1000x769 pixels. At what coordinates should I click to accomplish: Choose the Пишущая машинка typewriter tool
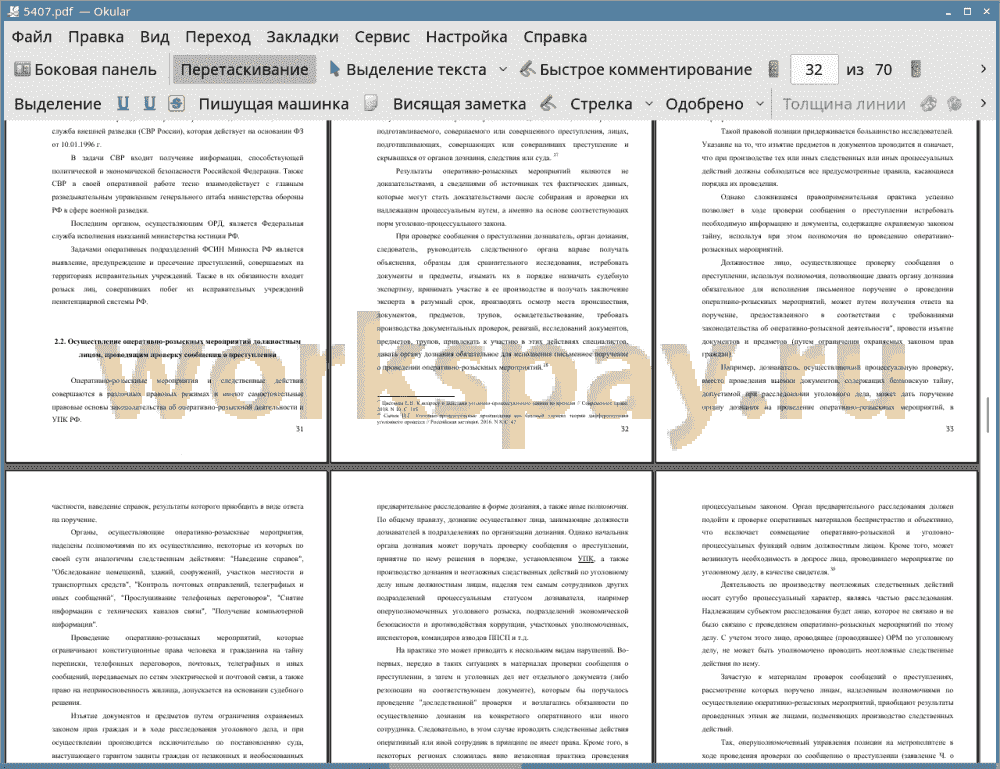pos(274,104)
